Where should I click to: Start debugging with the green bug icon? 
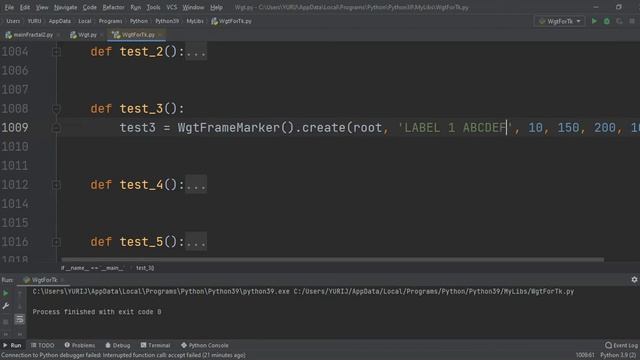pyautogui.click(x=607, y=21)
